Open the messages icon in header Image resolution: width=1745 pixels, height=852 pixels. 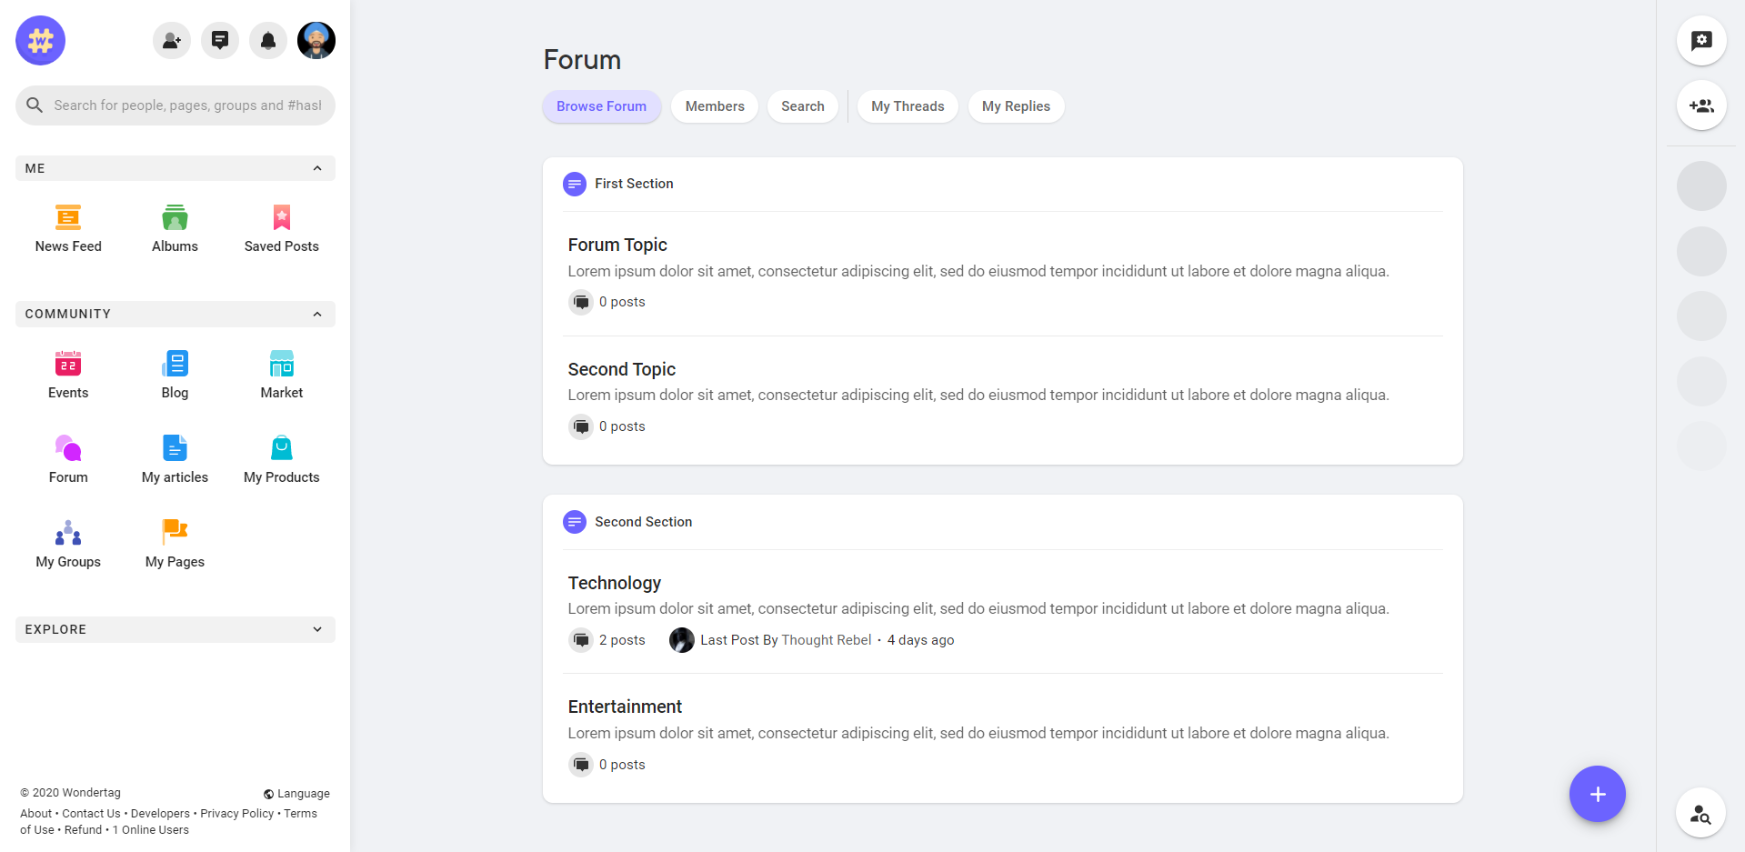(x=220, y=41)
